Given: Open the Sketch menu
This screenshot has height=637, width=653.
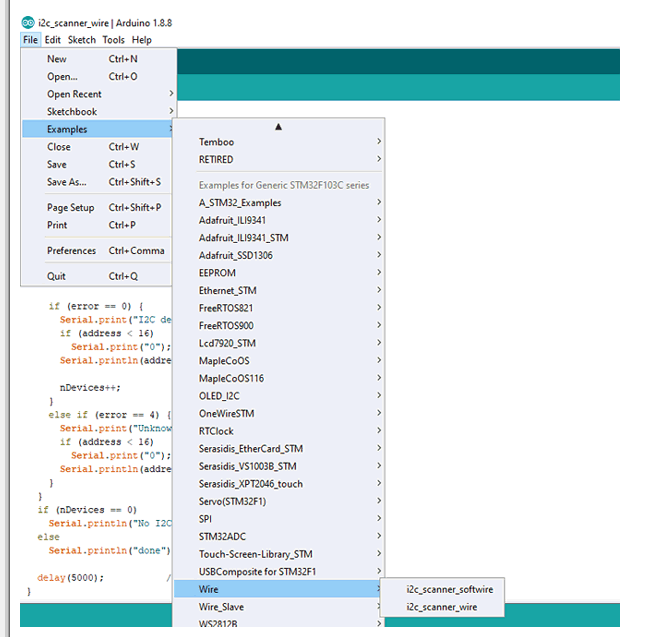Looking at the screenshot, I should 82,40.
